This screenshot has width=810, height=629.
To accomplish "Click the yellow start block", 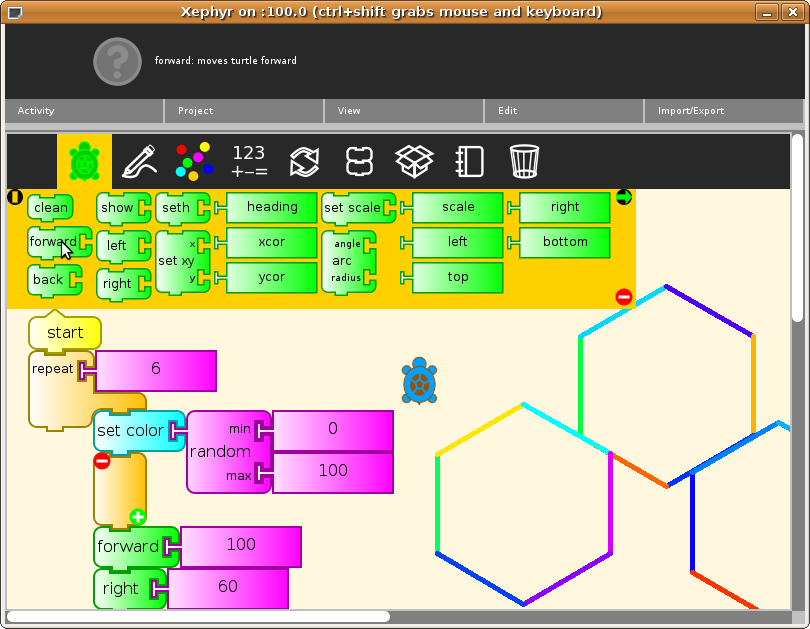I will pos(65,333).
